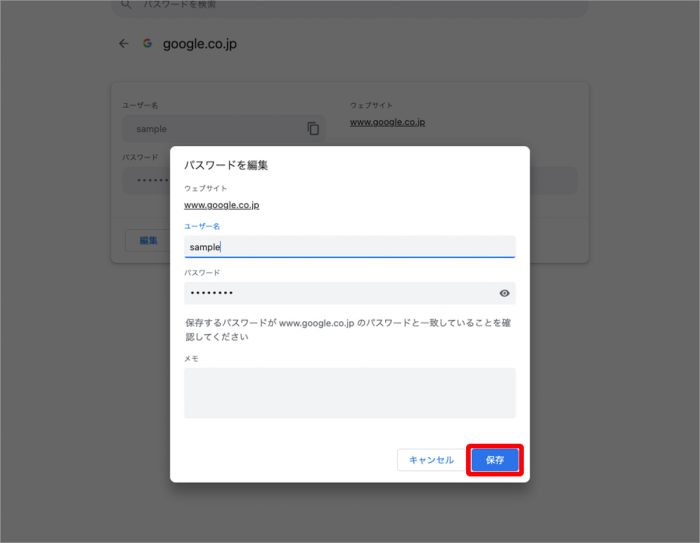Click the dialog's パスワード input field

[338, 293]
